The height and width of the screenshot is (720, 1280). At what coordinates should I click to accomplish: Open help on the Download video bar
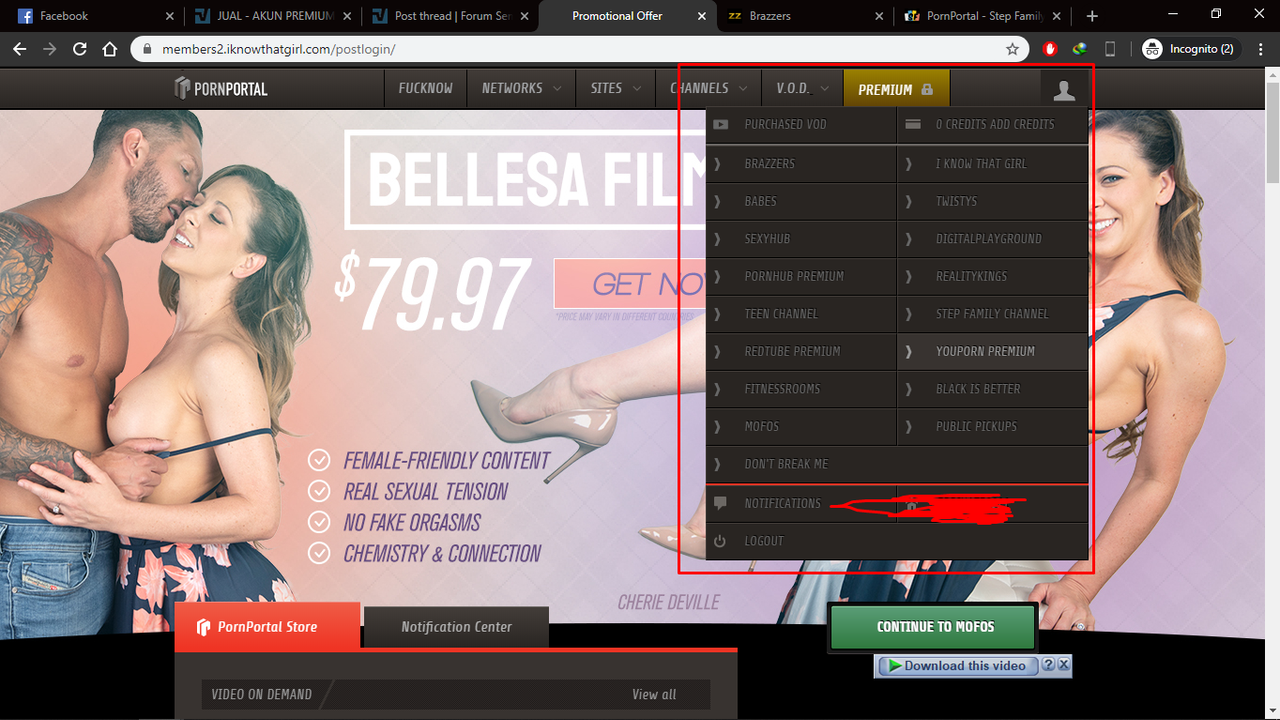click(x=1049, y=665)
